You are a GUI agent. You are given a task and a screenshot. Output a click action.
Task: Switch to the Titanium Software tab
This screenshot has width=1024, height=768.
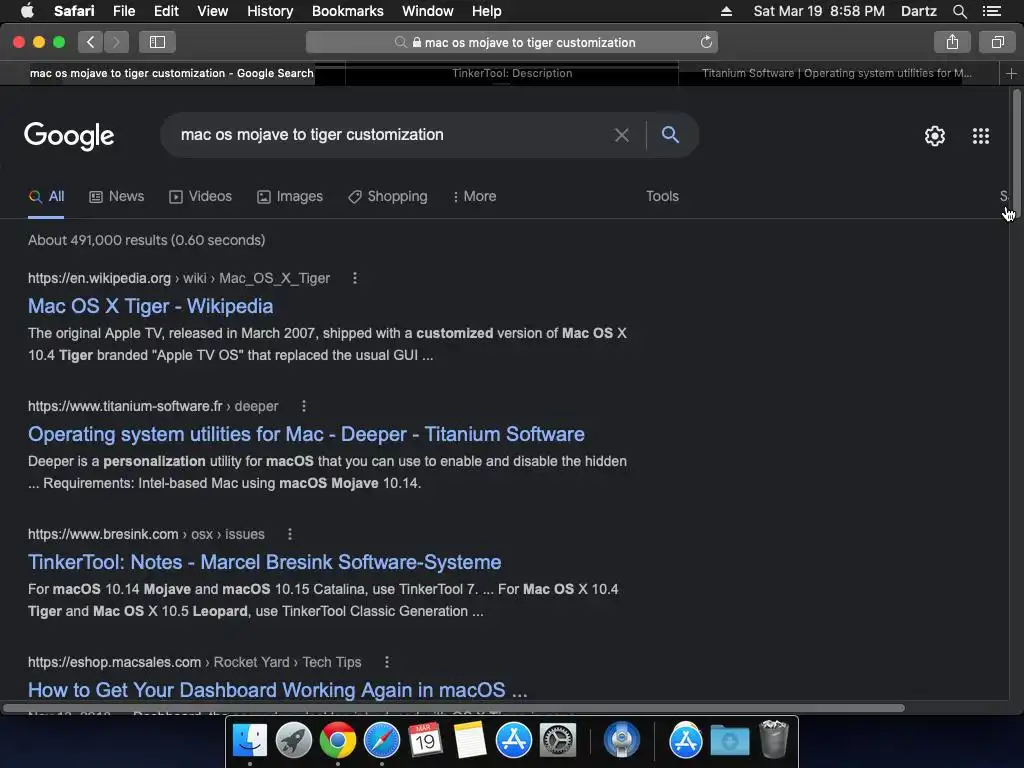click(x=837, y=73)
